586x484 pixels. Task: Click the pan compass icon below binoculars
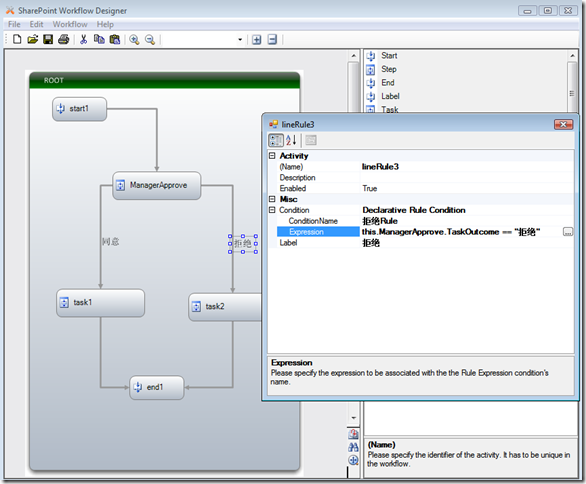point(353,460)
